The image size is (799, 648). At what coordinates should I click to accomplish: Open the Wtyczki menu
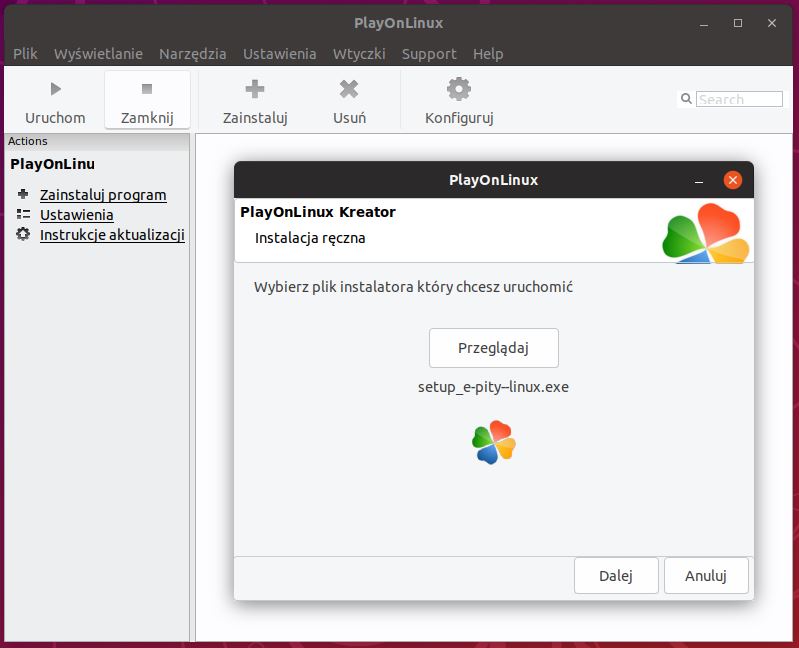click(x=358, y=54)
